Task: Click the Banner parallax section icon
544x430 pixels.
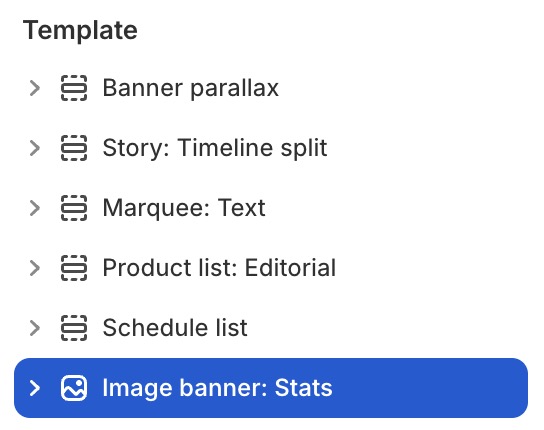Action: pos(74,88)
